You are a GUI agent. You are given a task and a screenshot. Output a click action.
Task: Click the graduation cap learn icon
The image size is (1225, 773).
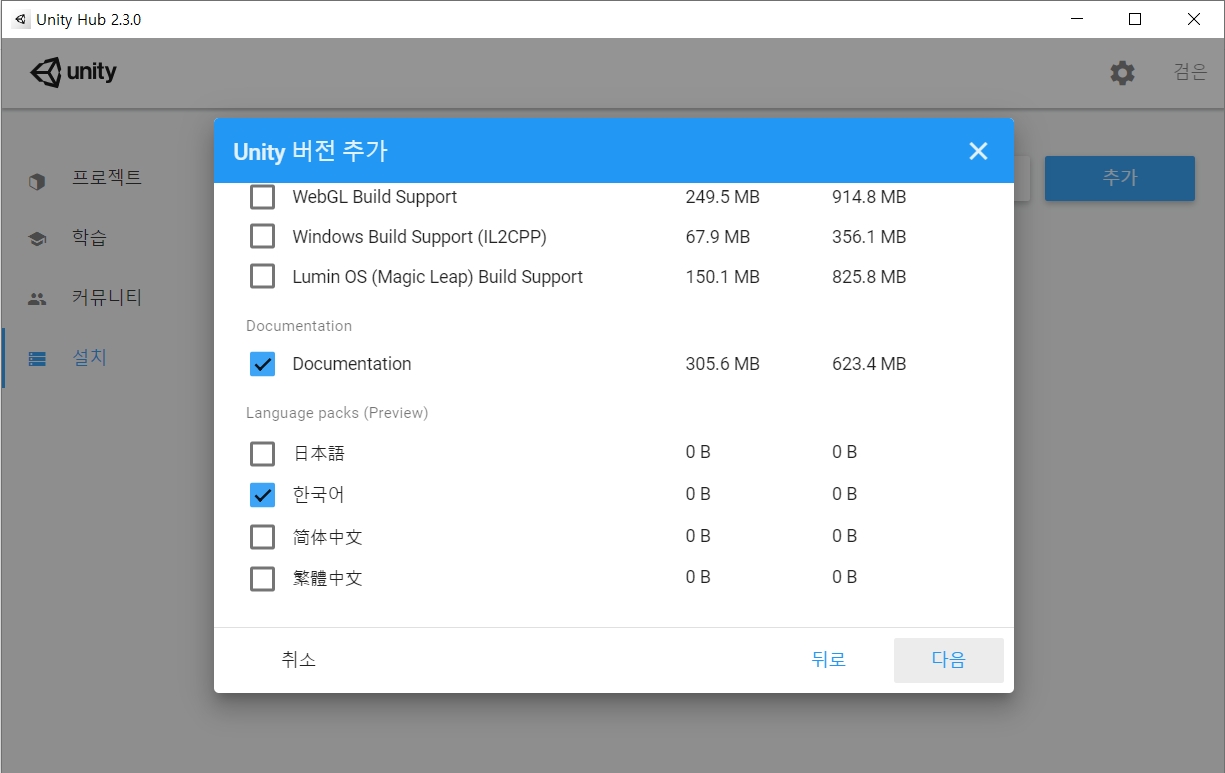click(x=37, y=239)
